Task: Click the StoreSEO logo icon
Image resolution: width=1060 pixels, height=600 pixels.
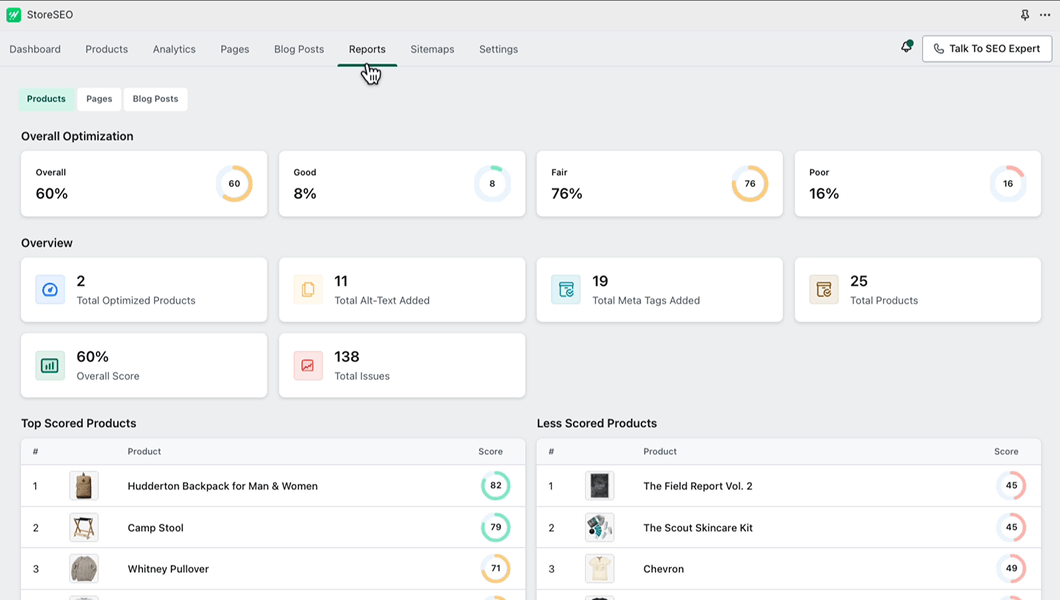Action: click(x=13, y=15)
